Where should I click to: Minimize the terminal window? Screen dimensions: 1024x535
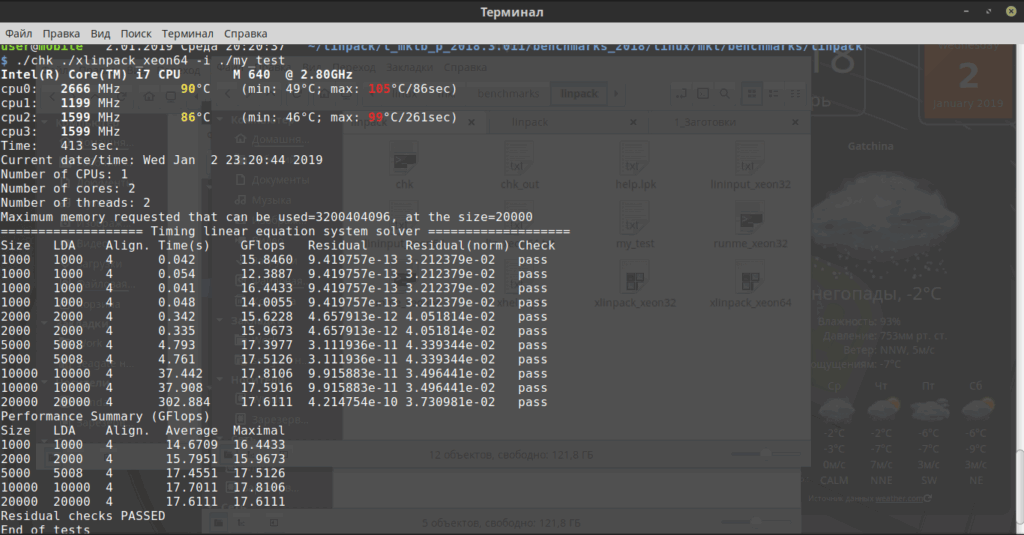[966, 12]
